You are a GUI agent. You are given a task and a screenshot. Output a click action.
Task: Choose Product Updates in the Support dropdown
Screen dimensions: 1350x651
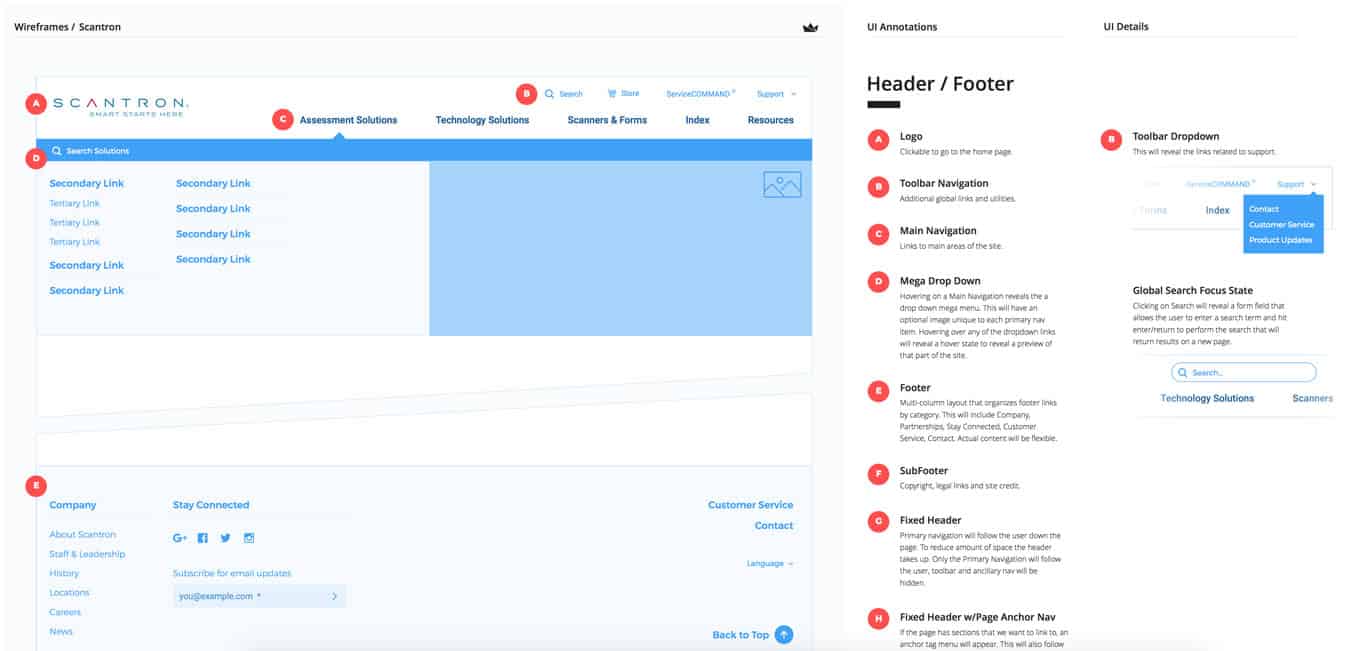coord(1281,240)
